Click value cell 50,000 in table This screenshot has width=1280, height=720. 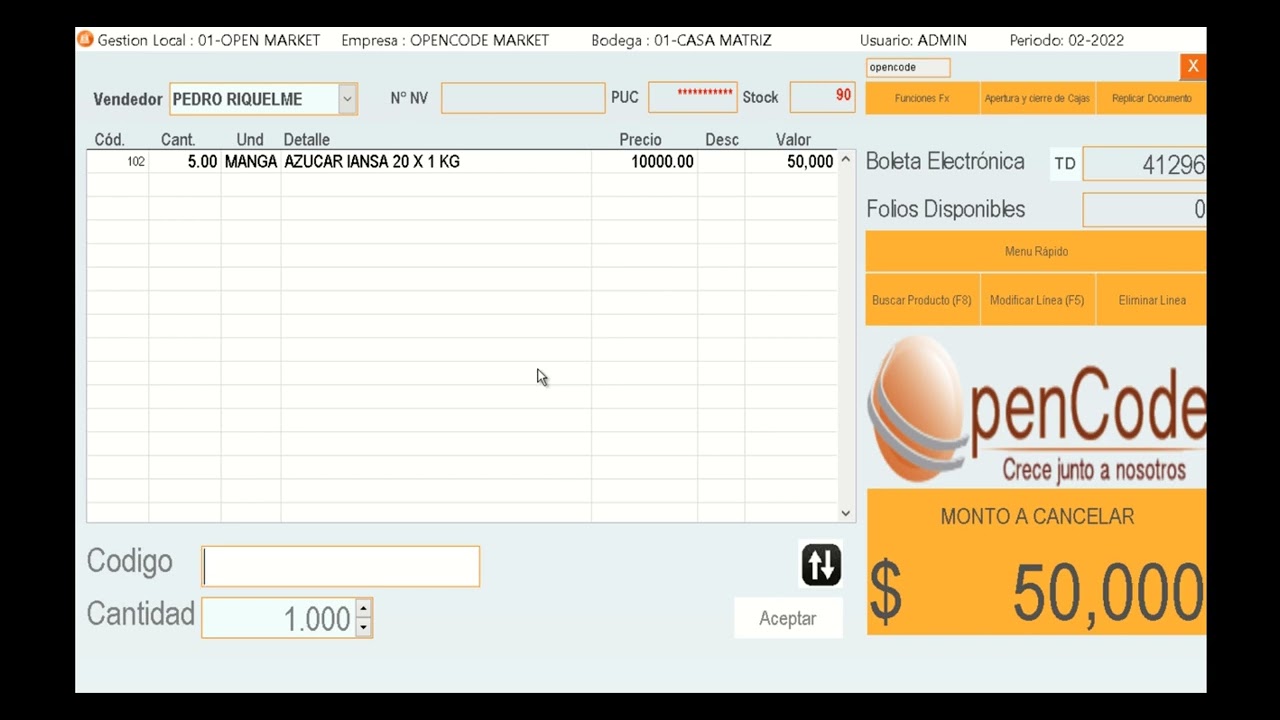point(791,161)
